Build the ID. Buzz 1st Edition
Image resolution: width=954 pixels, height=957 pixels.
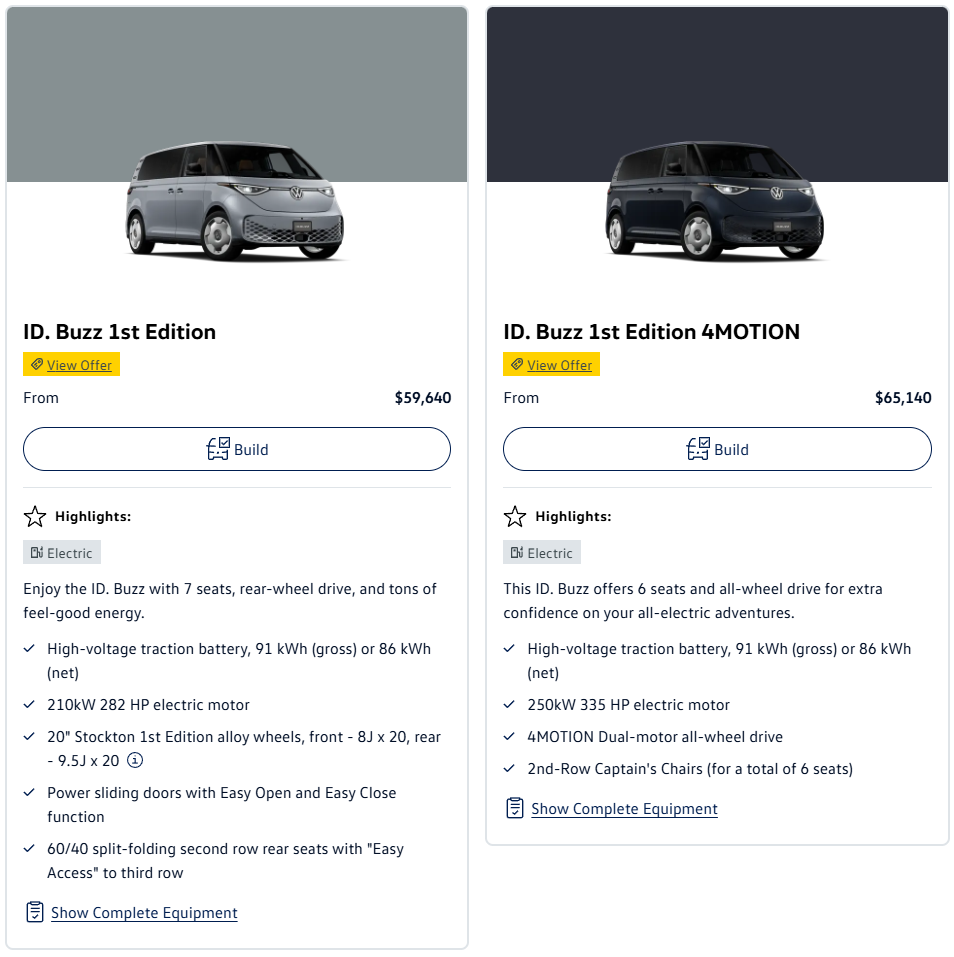[237, 449]
